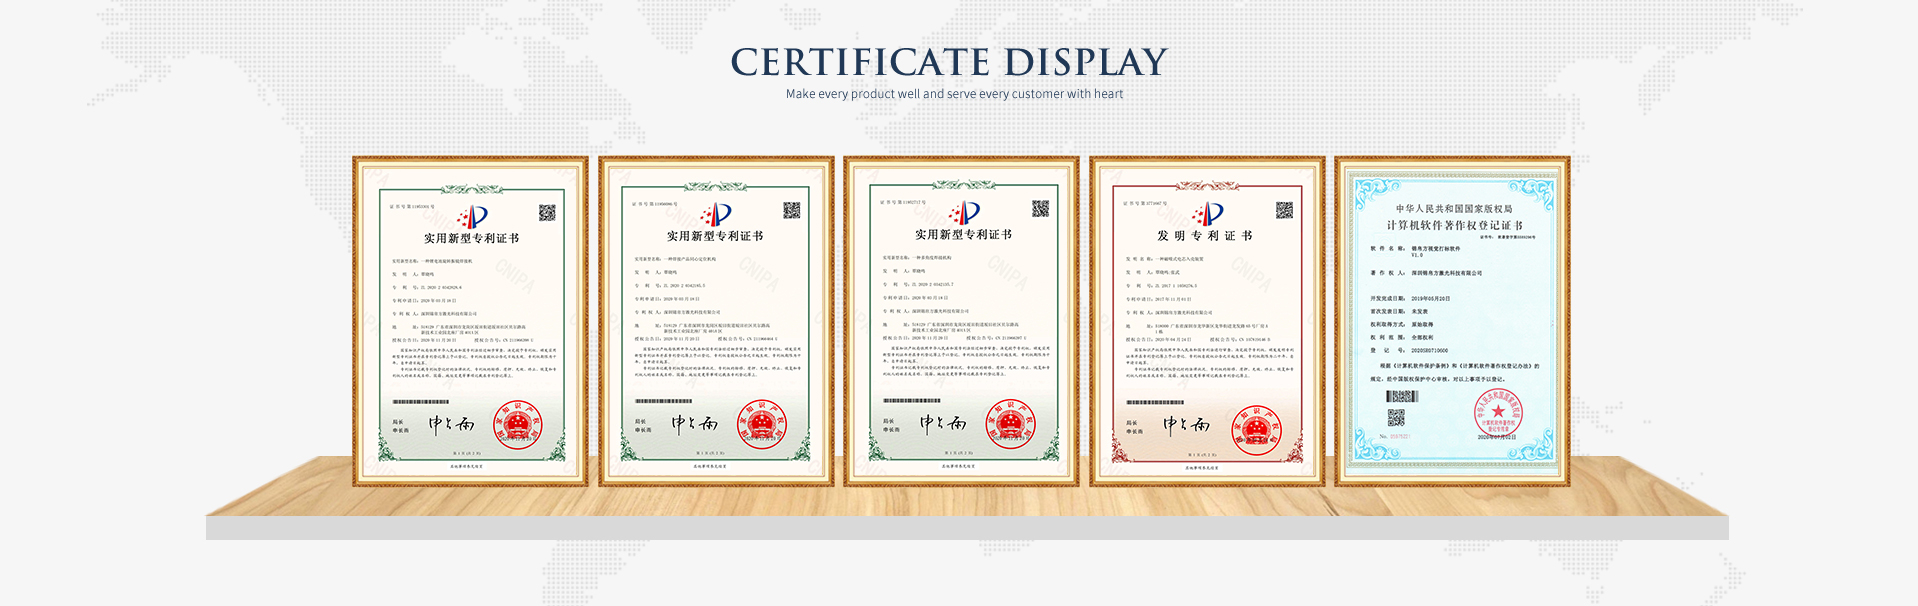Screen dimensions: 1918x606
Task: Open the first 实用新型专利证书 framed certificate
Action: point(470,321)
